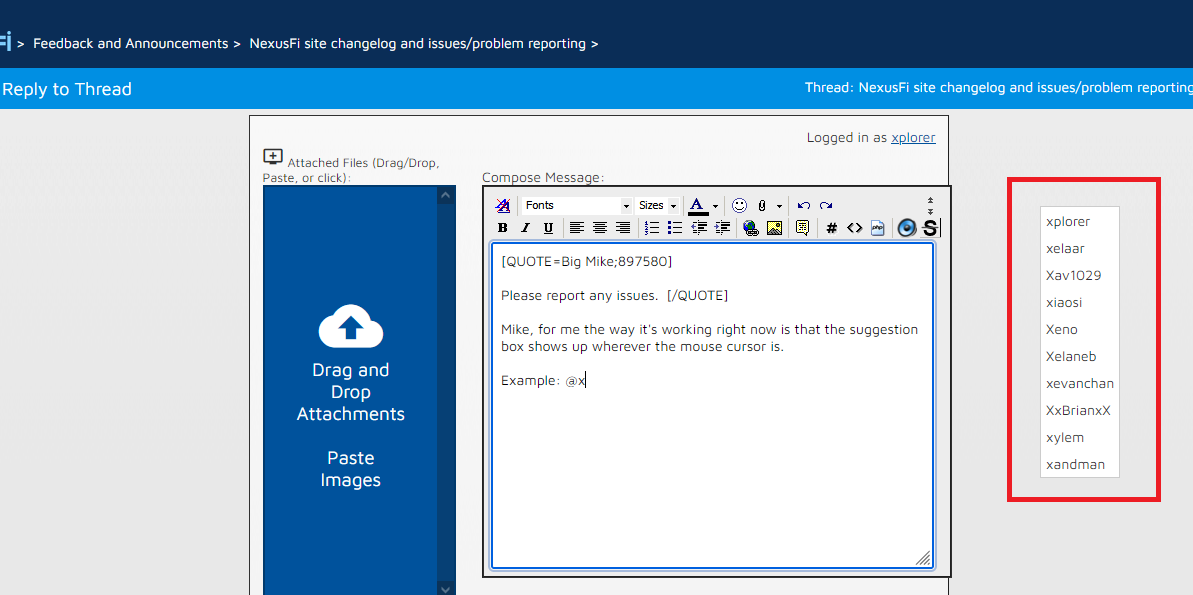Wrap selection in CODE tags with hash icon
1193x595 pixels.
[832, 228]
